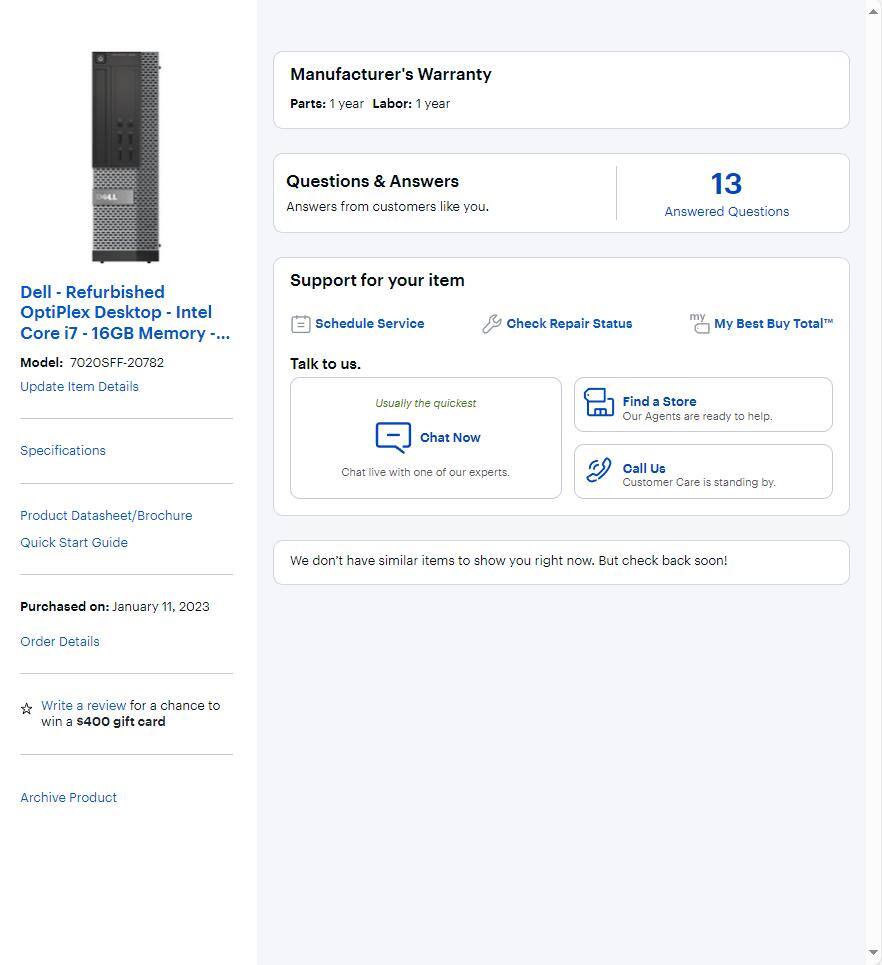This screenshot has width=882, height=965.
Task: Open Order Details
Action: (x=59, y=641)
